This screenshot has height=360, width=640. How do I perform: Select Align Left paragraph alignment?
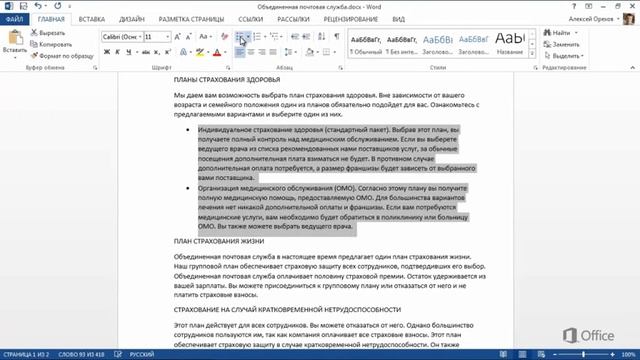pyautogui.click(x=240, y=52)
